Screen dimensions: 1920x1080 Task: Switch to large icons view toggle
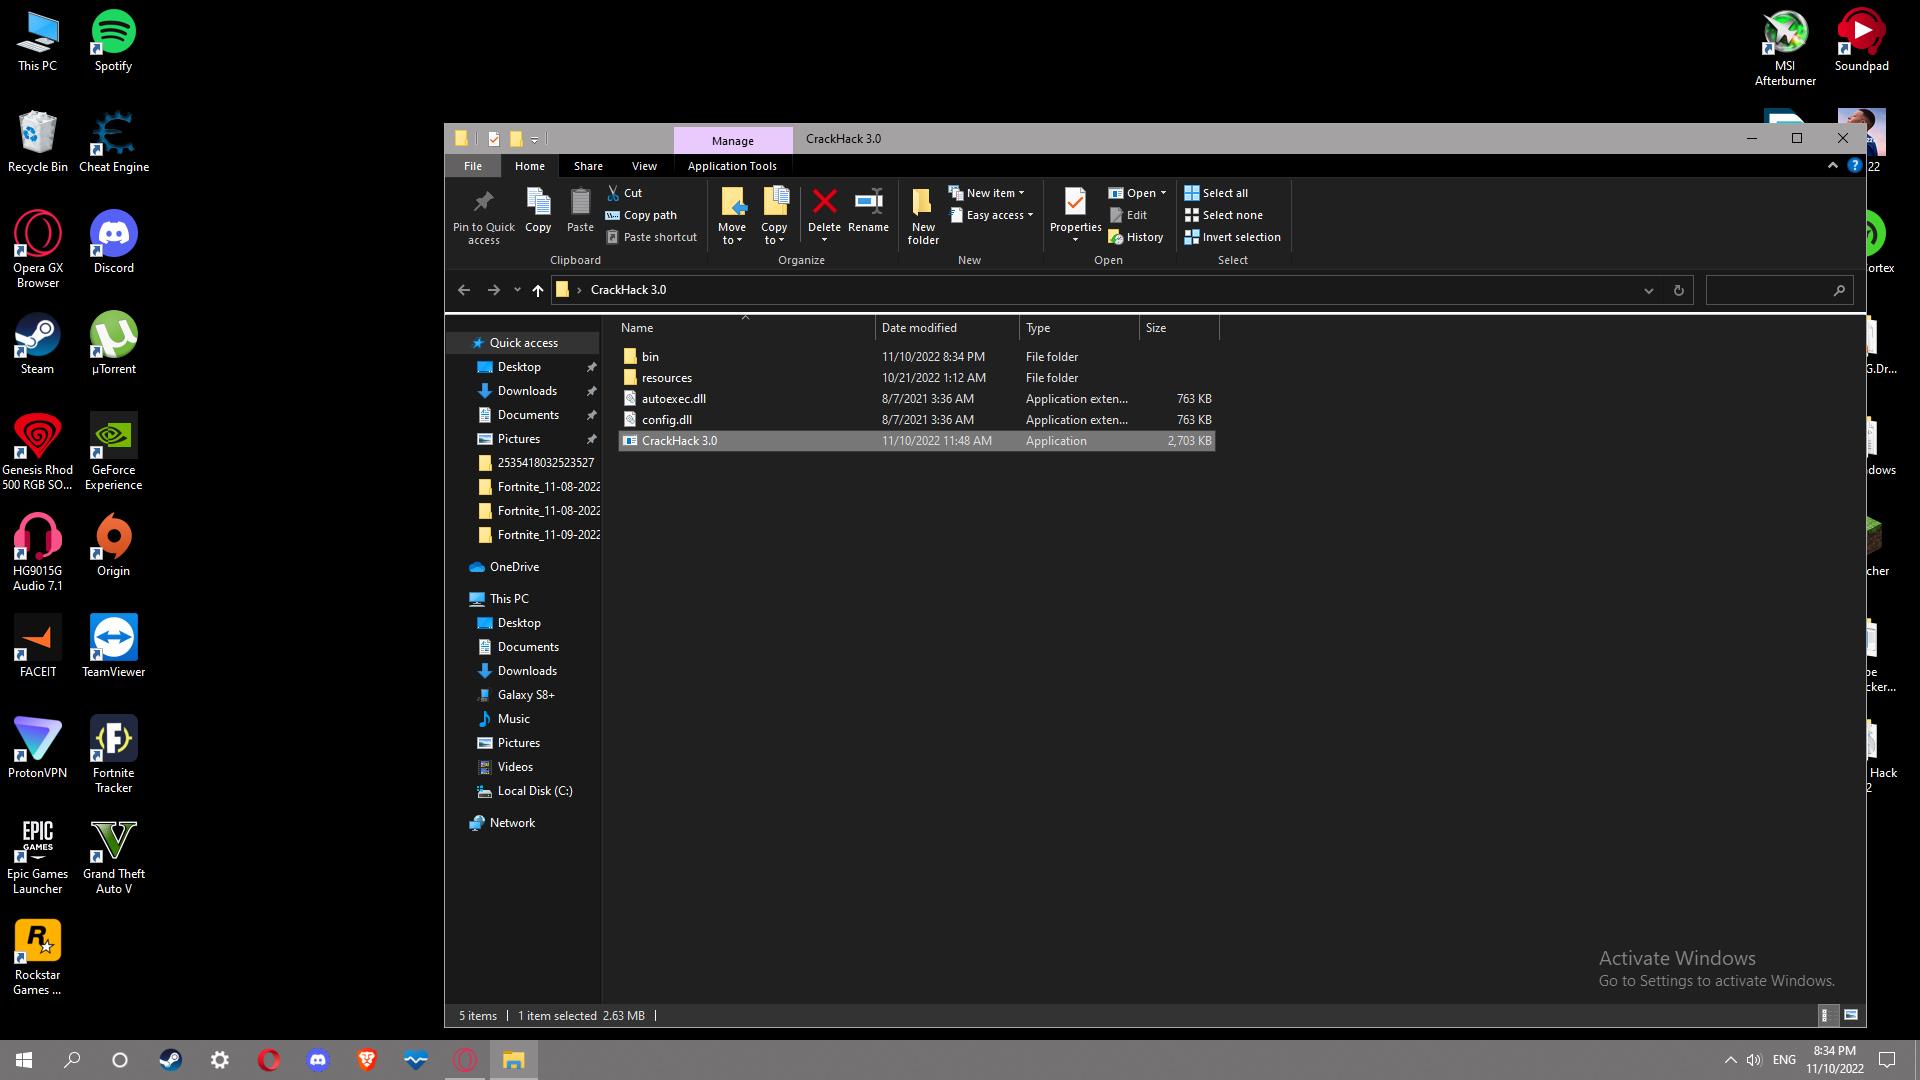(1851, 1015)
